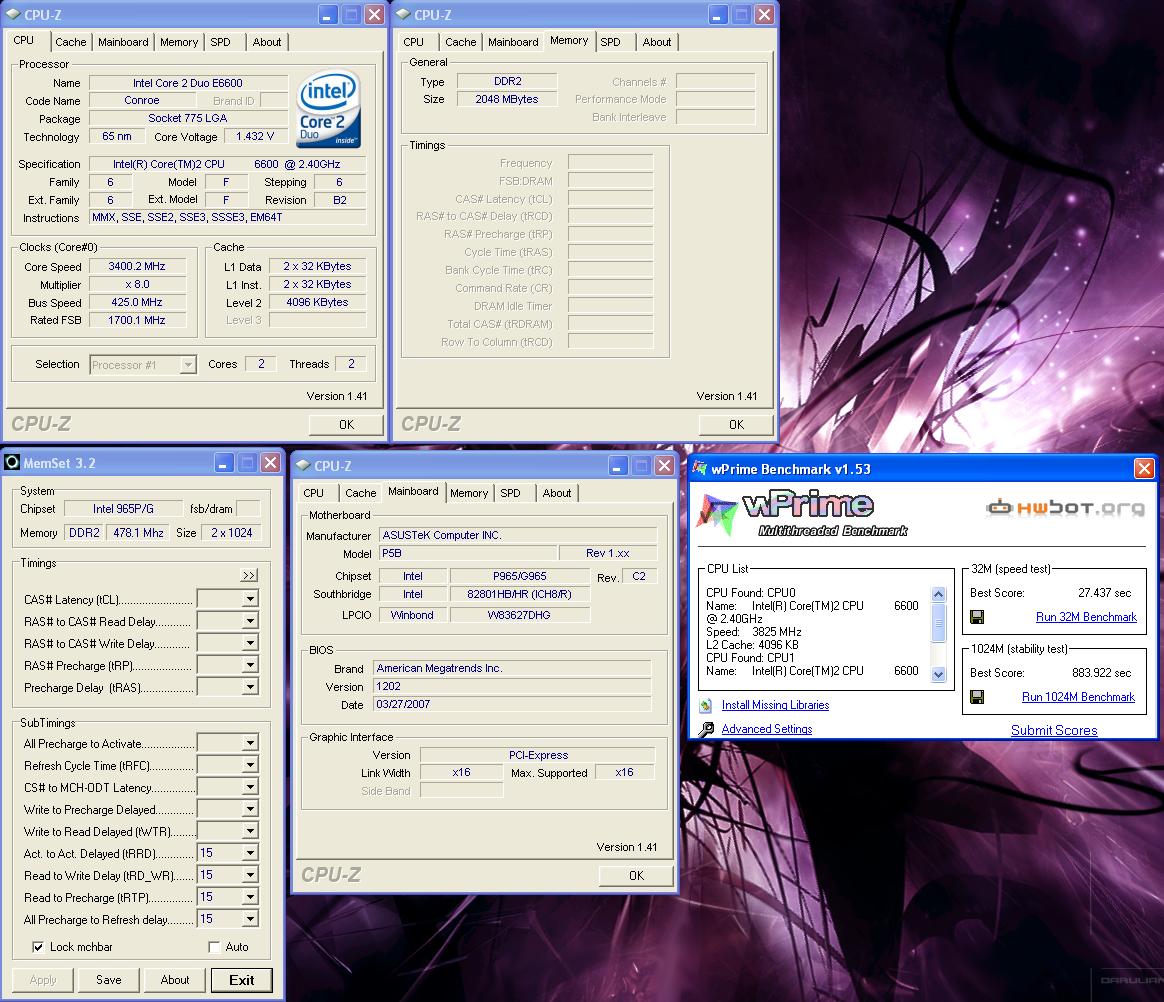Open the Read to Precharge (tRTP) dropdown

tap(250, 897)
